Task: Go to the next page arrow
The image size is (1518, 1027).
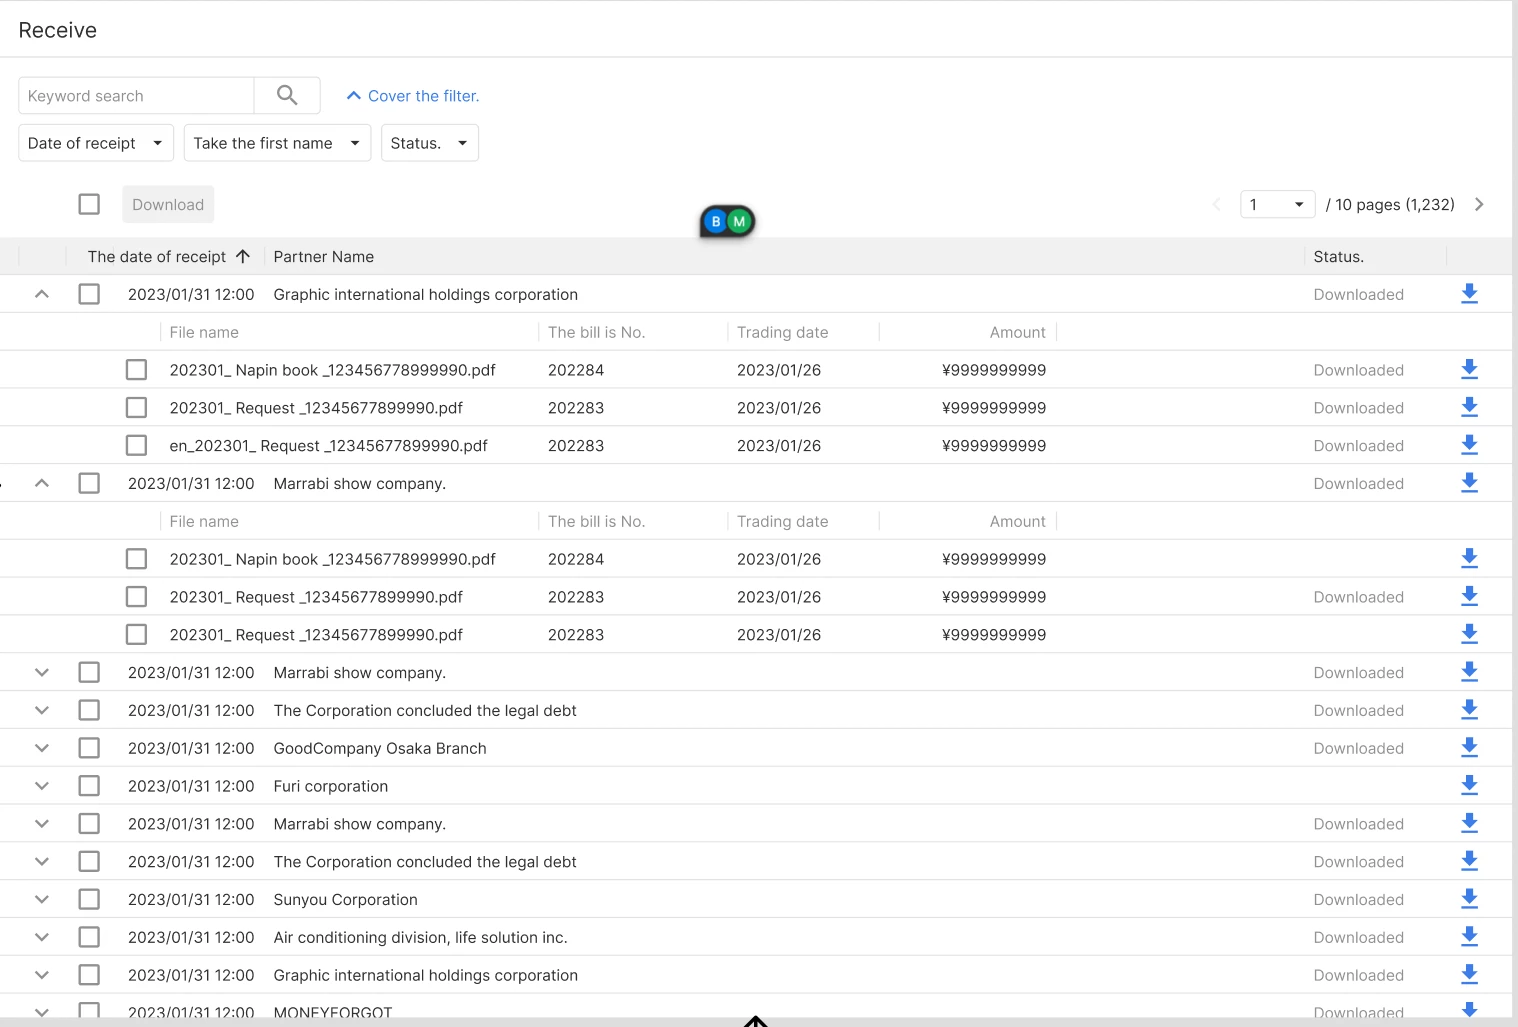Action: pyautogui.click(x=1479, y=204)
